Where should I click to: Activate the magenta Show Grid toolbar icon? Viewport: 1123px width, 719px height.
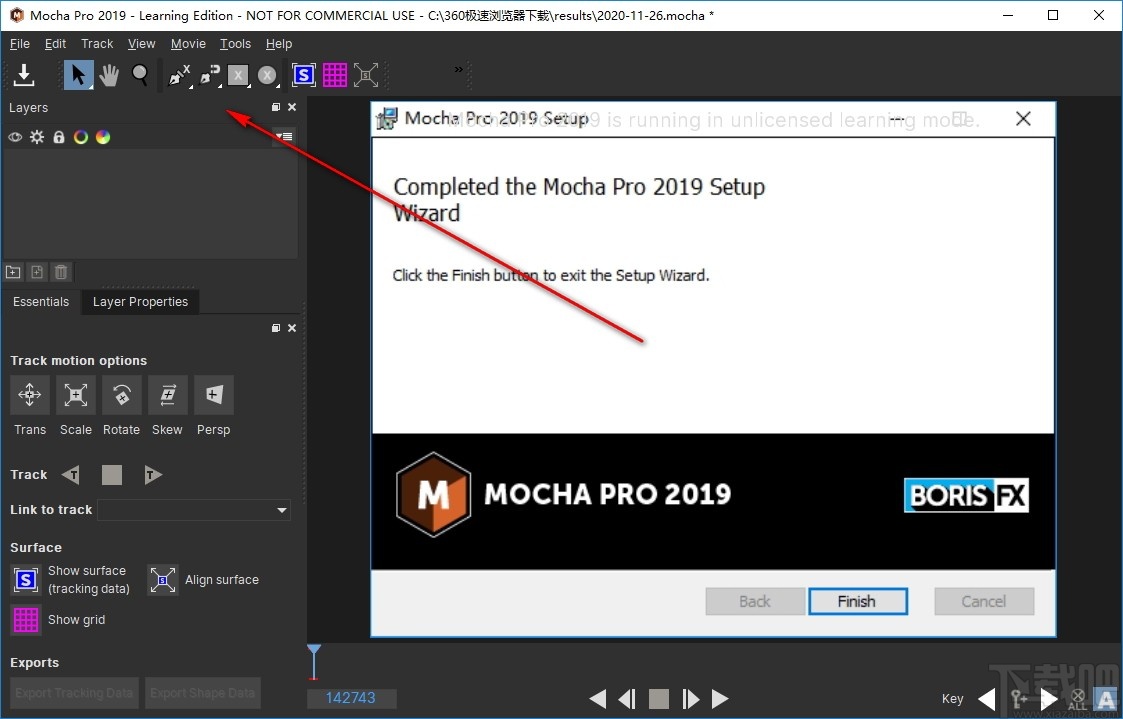pyautogui.click(x=334, y=74)
